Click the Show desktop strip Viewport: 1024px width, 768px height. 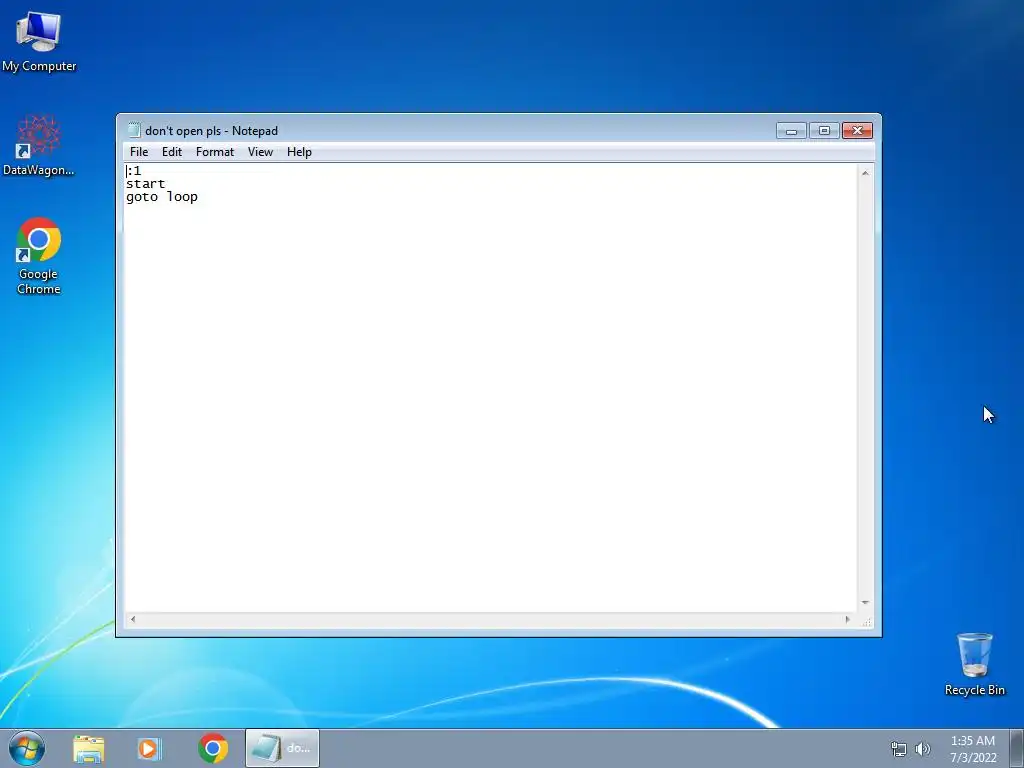[x=1016, y=748]
